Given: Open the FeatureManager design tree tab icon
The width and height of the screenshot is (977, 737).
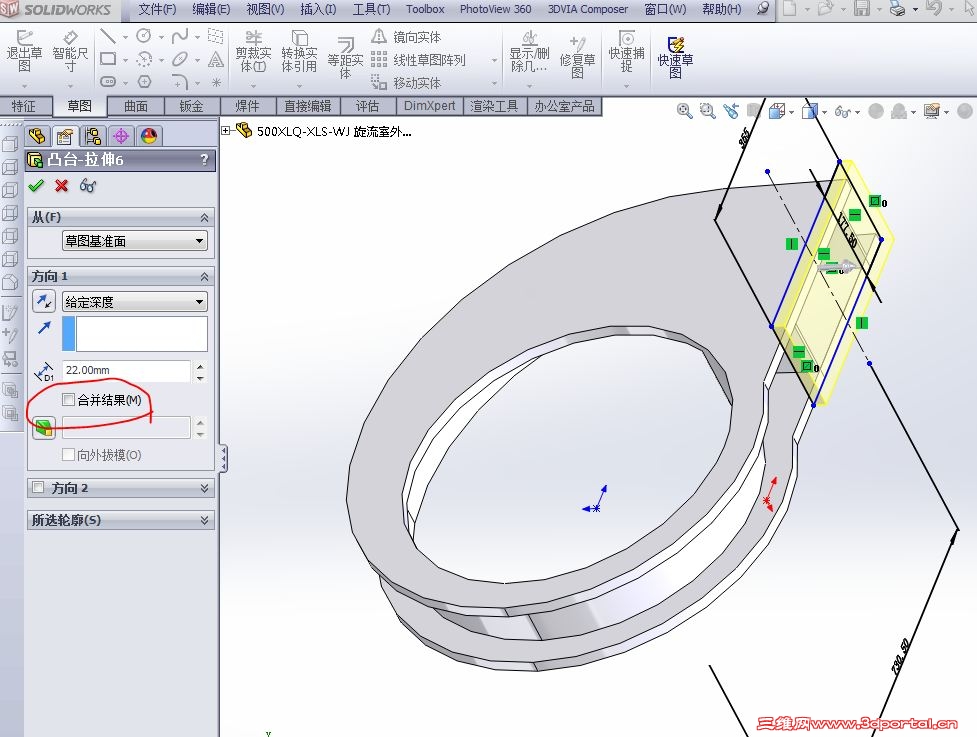Looking at the screenshot, I should tap(37, 136).
